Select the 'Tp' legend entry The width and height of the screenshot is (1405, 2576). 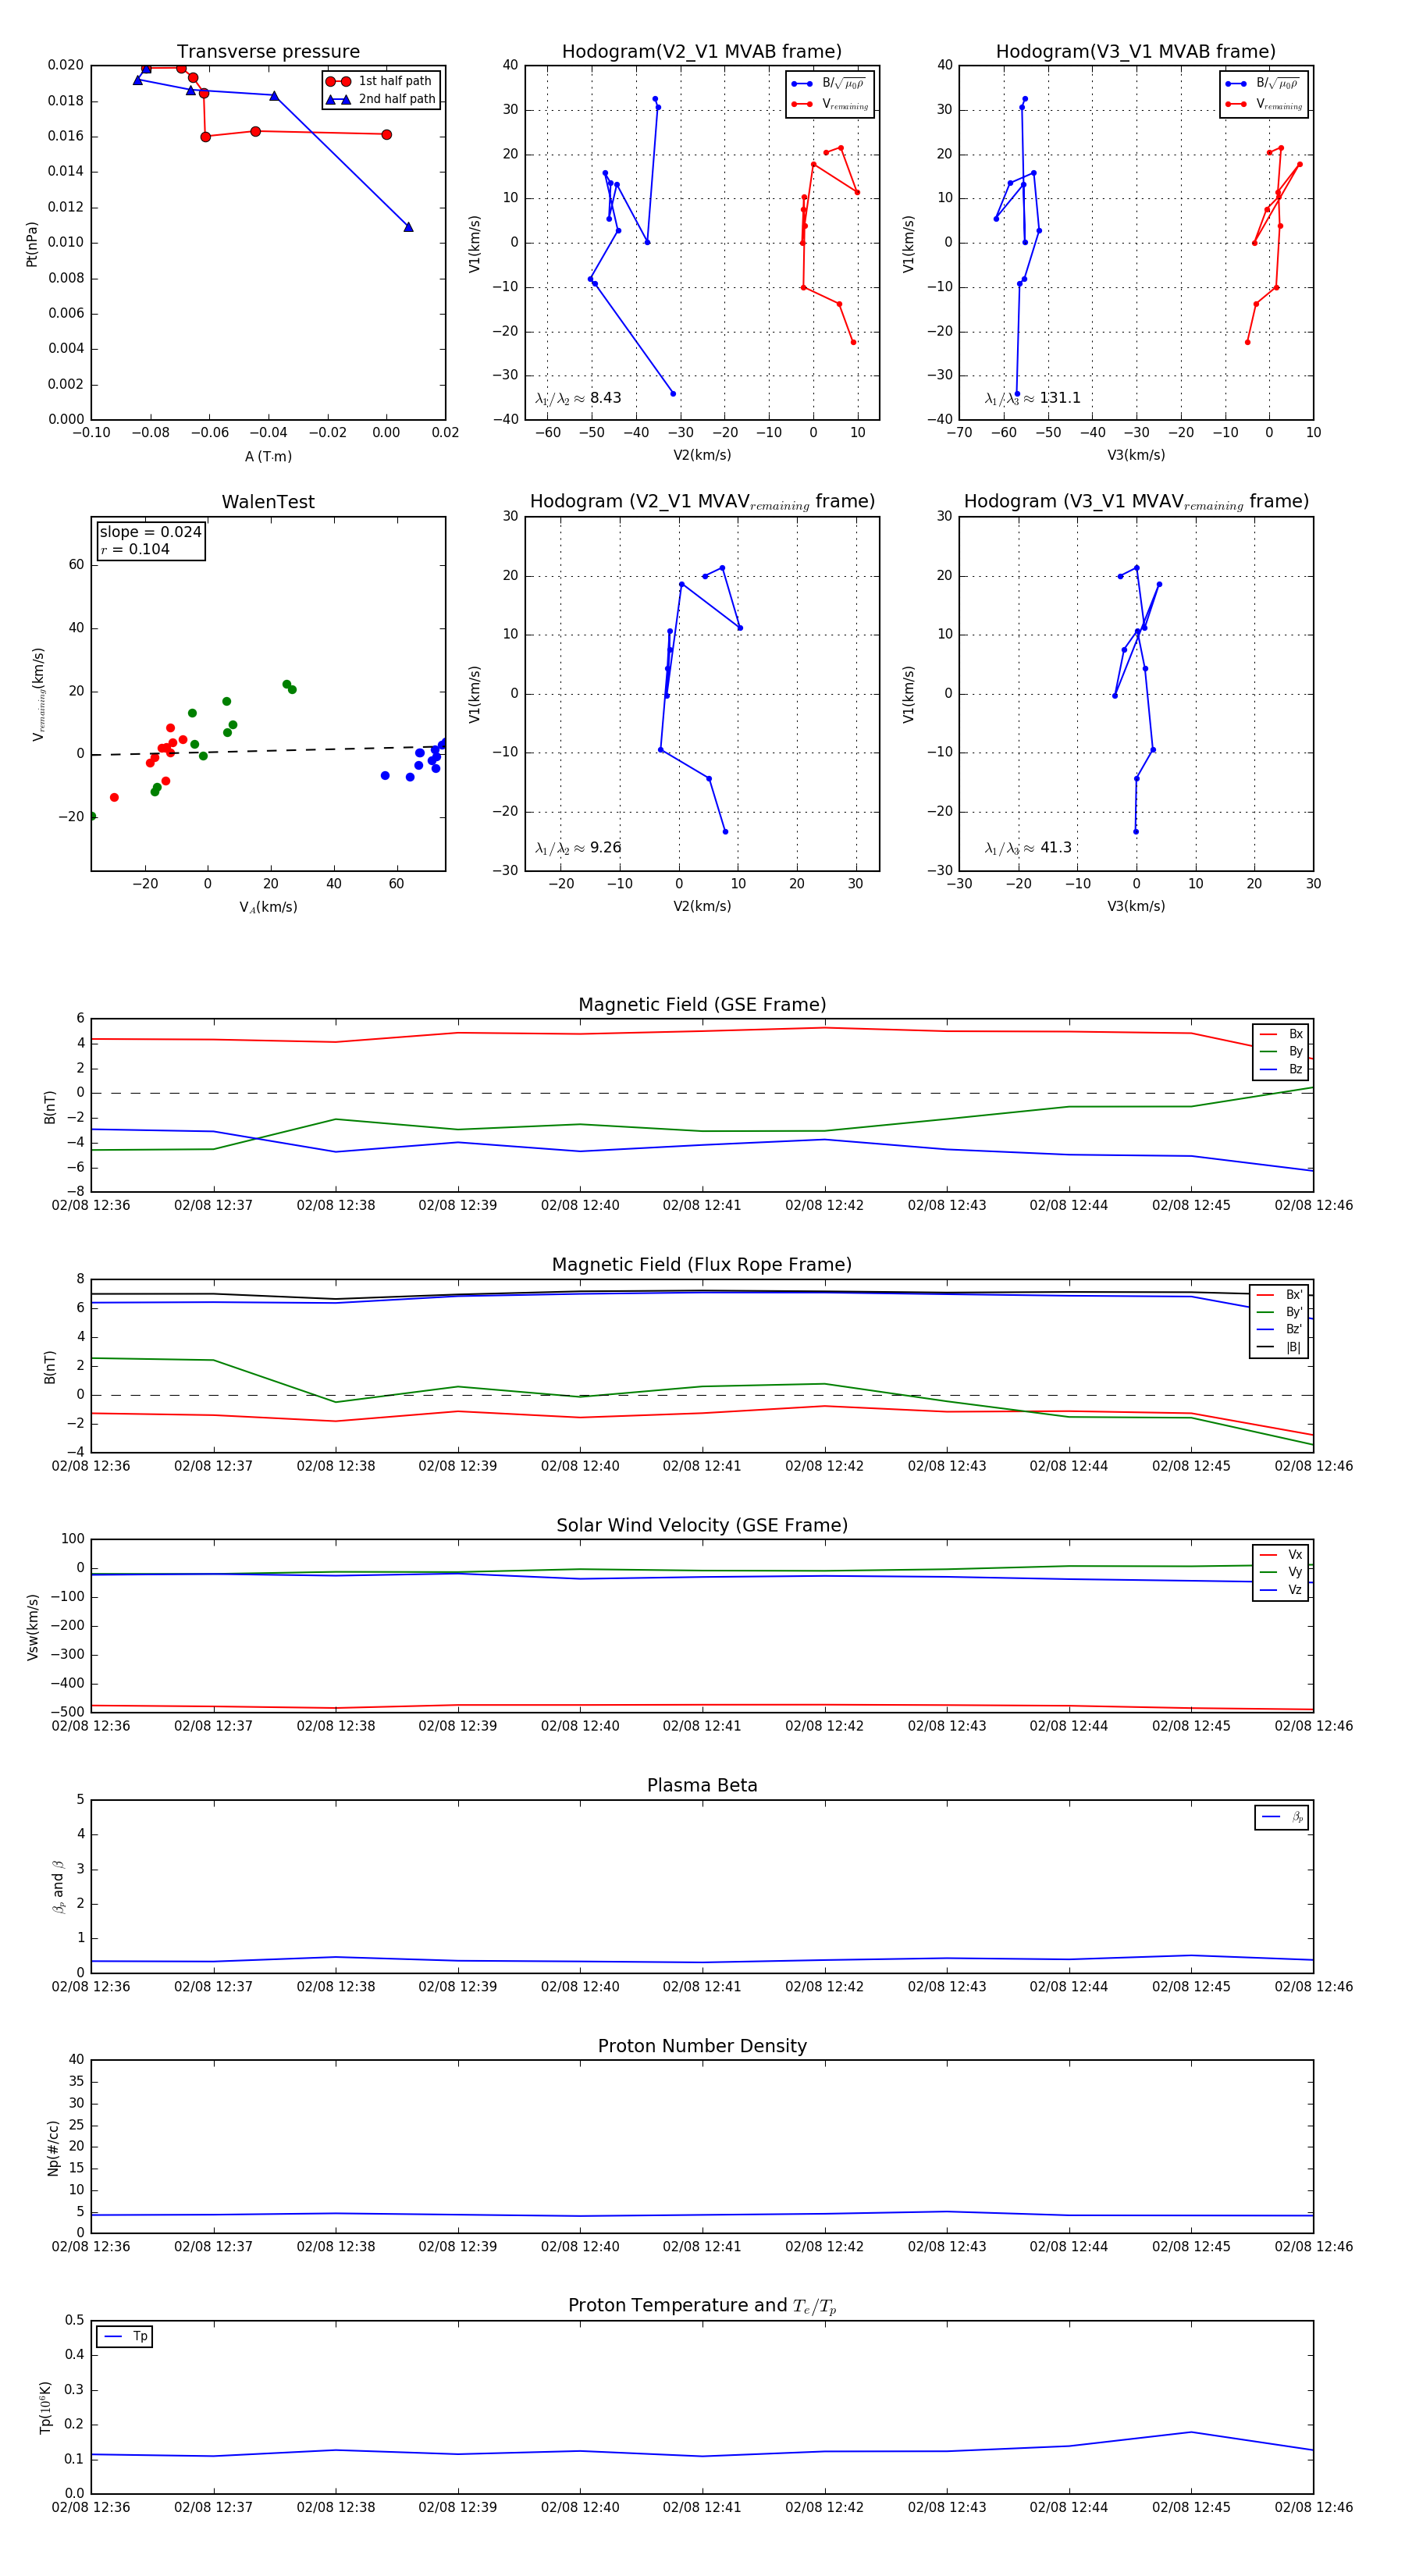pyautogui.click(x=125, y=2336)
